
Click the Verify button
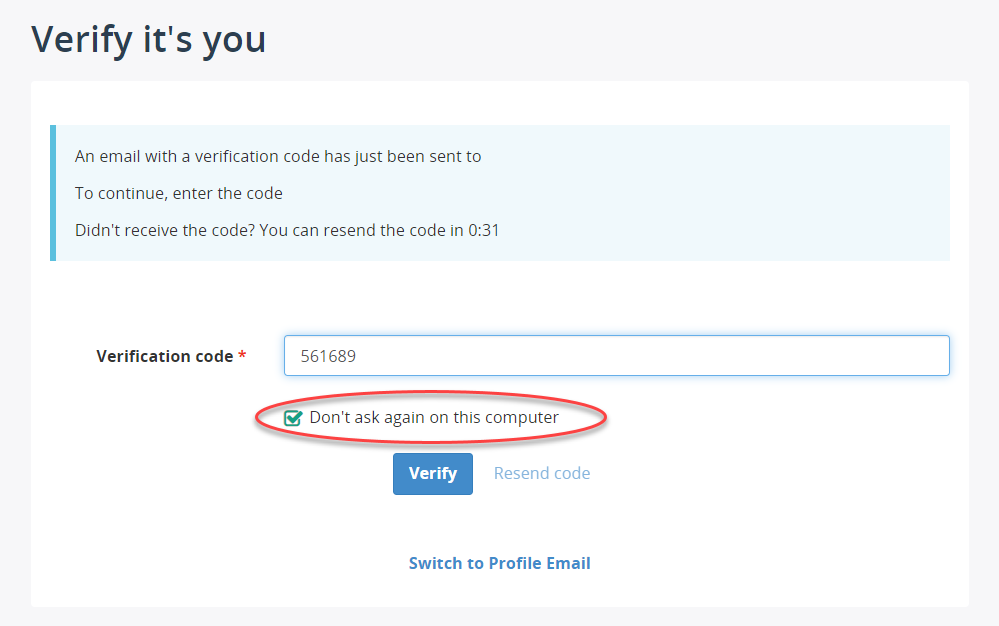[x=433, y=474]
